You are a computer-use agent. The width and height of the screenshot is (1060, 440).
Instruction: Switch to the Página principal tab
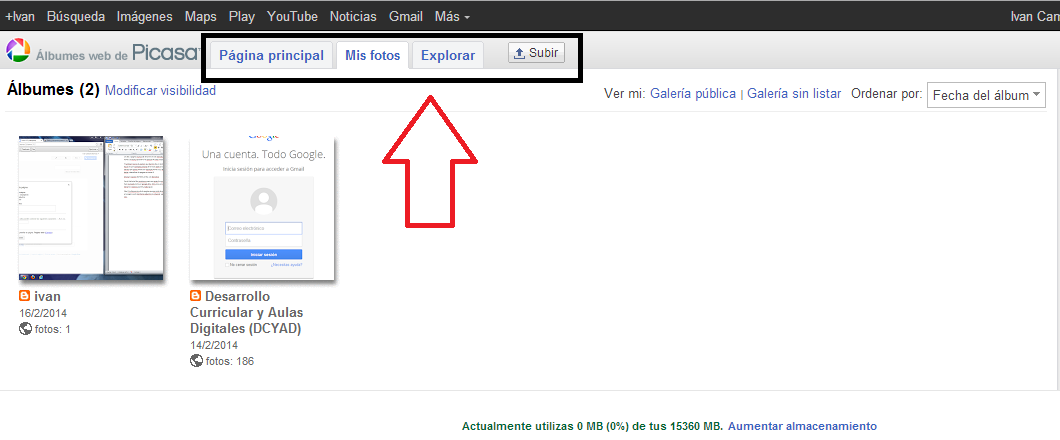click(272, 55)
